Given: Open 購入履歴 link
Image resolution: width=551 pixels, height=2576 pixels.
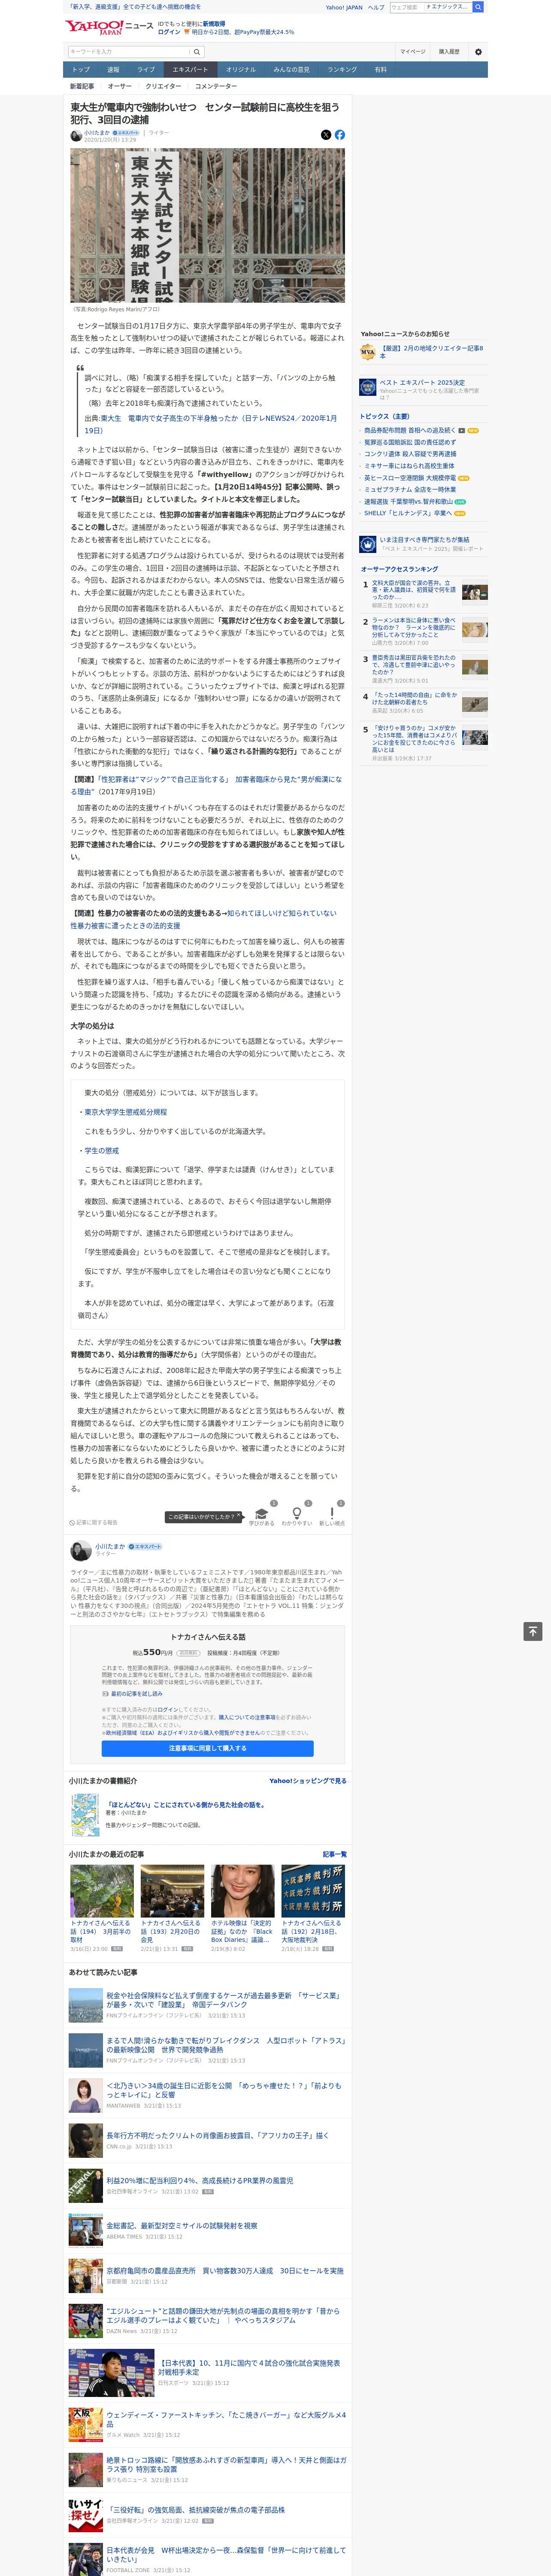Looking at the screenshot, I should (x=449, y=52).
